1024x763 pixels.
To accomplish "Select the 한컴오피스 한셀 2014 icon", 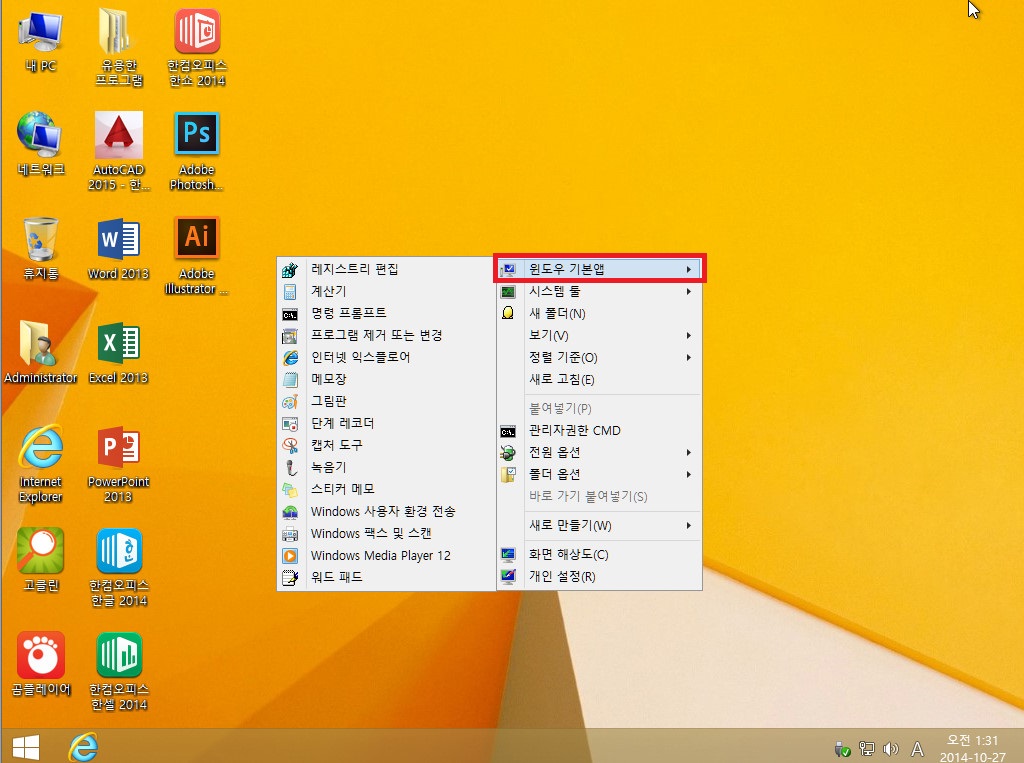I will click(x=118, y=671).
